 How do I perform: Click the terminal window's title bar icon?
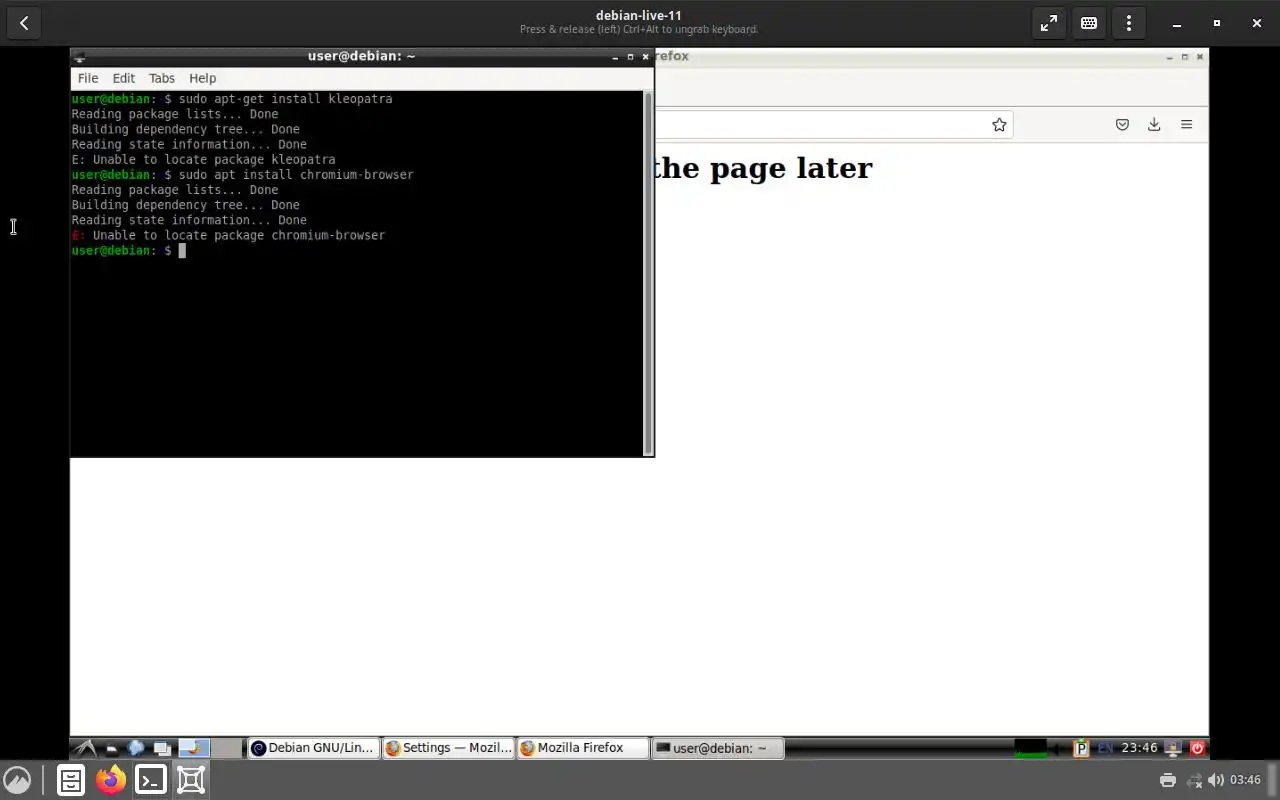pyautogui.click(x=80, y=57)
